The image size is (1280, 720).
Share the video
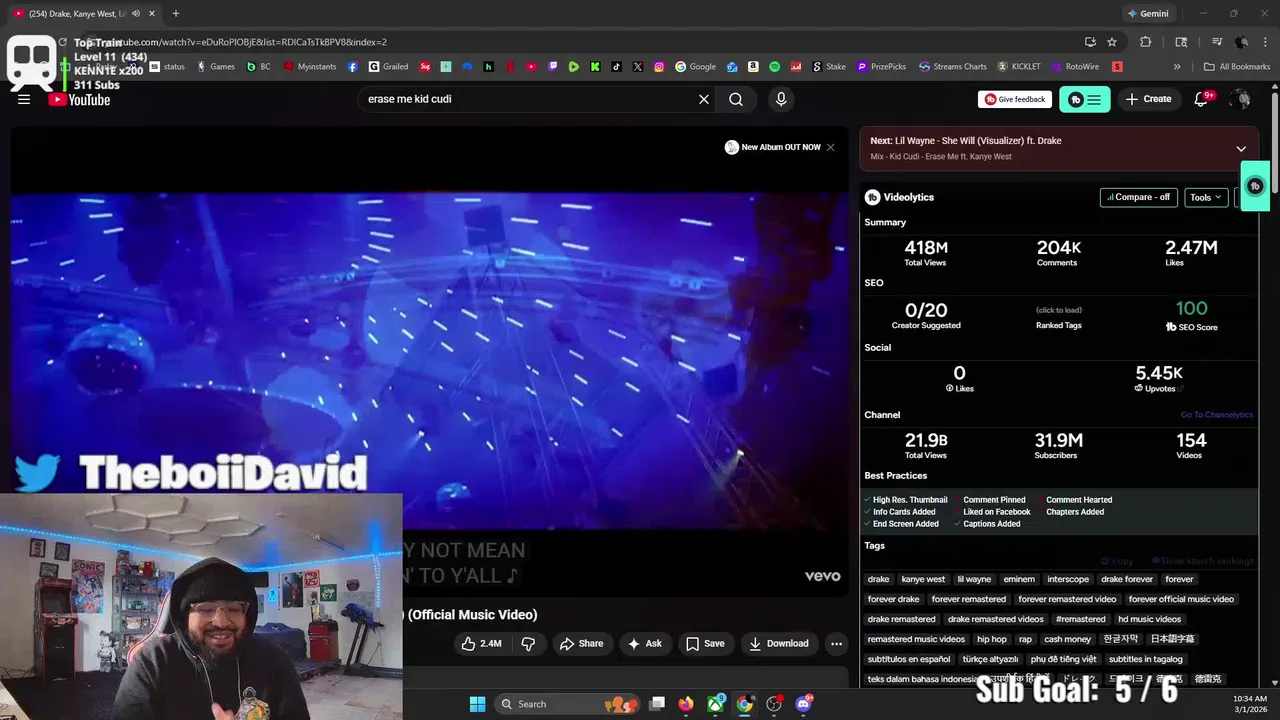pyautogui.click(x=581, y=644)
